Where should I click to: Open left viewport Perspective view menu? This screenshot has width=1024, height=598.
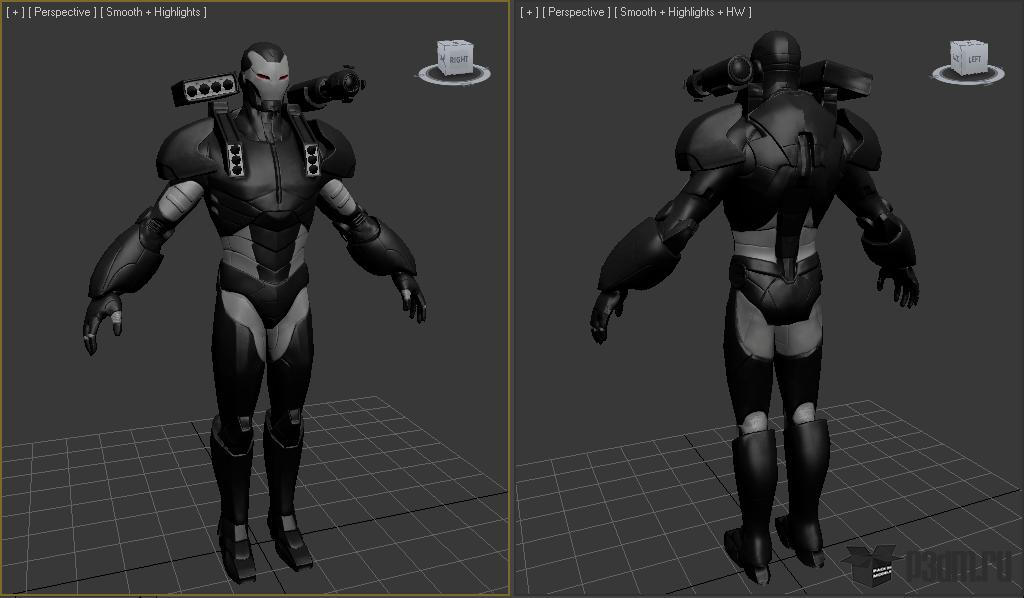click(62, 12)
